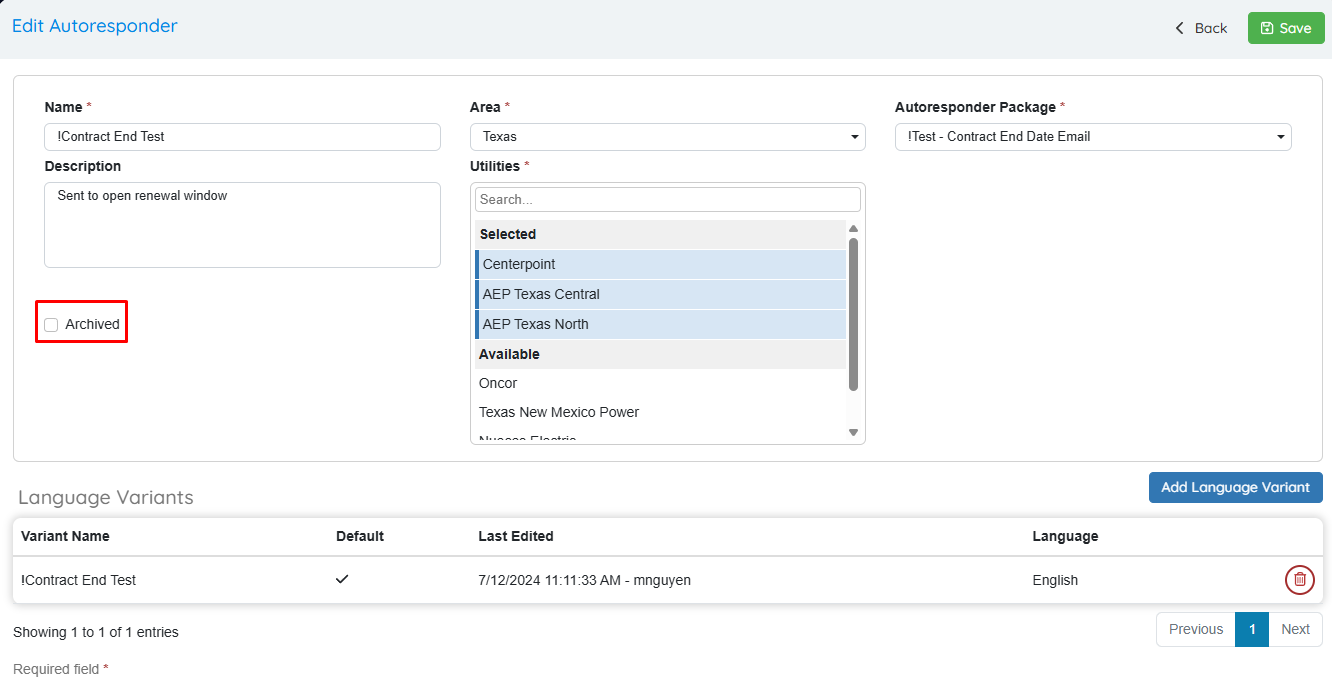Screen dimensions: 1332x696
Task: Select Texas New Mexico Power utility
Action: pyautogui.click(x=660, y=412)
